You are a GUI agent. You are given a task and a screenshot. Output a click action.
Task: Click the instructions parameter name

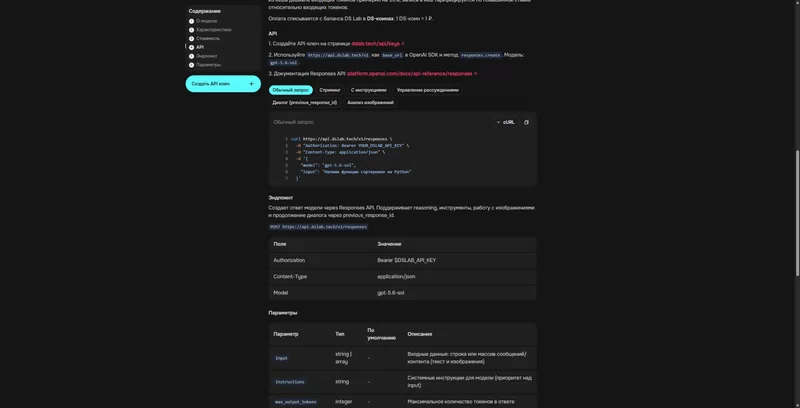(290, 381)
